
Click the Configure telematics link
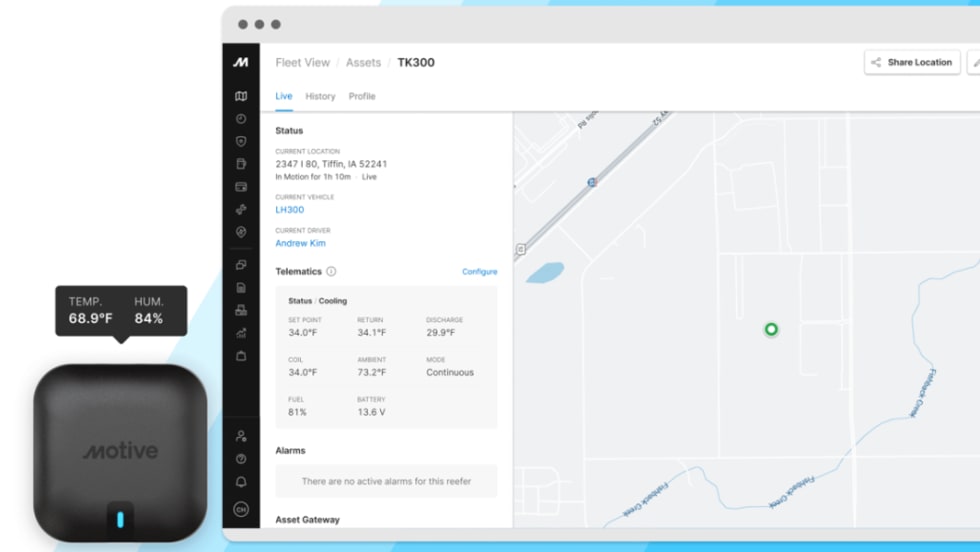[x=479, y=272]
